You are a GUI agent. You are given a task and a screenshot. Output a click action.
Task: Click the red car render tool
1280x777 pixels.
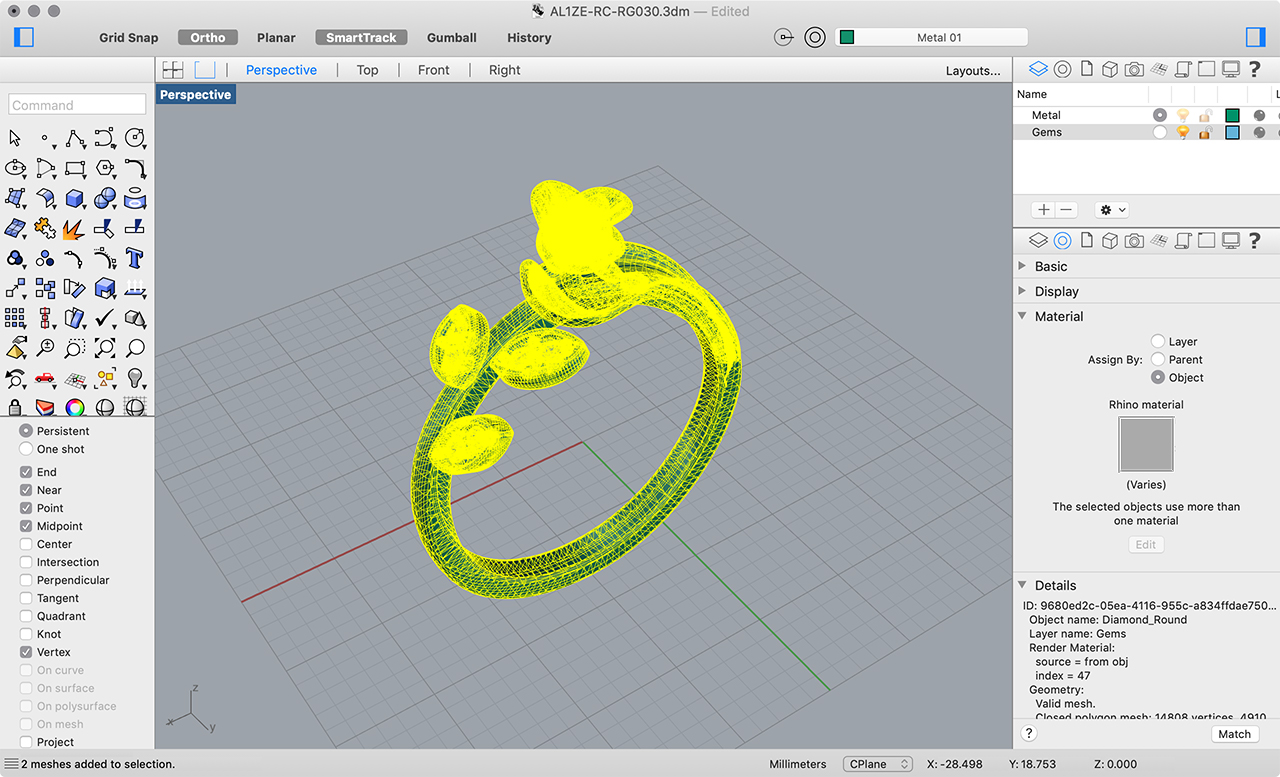(45, 378)
